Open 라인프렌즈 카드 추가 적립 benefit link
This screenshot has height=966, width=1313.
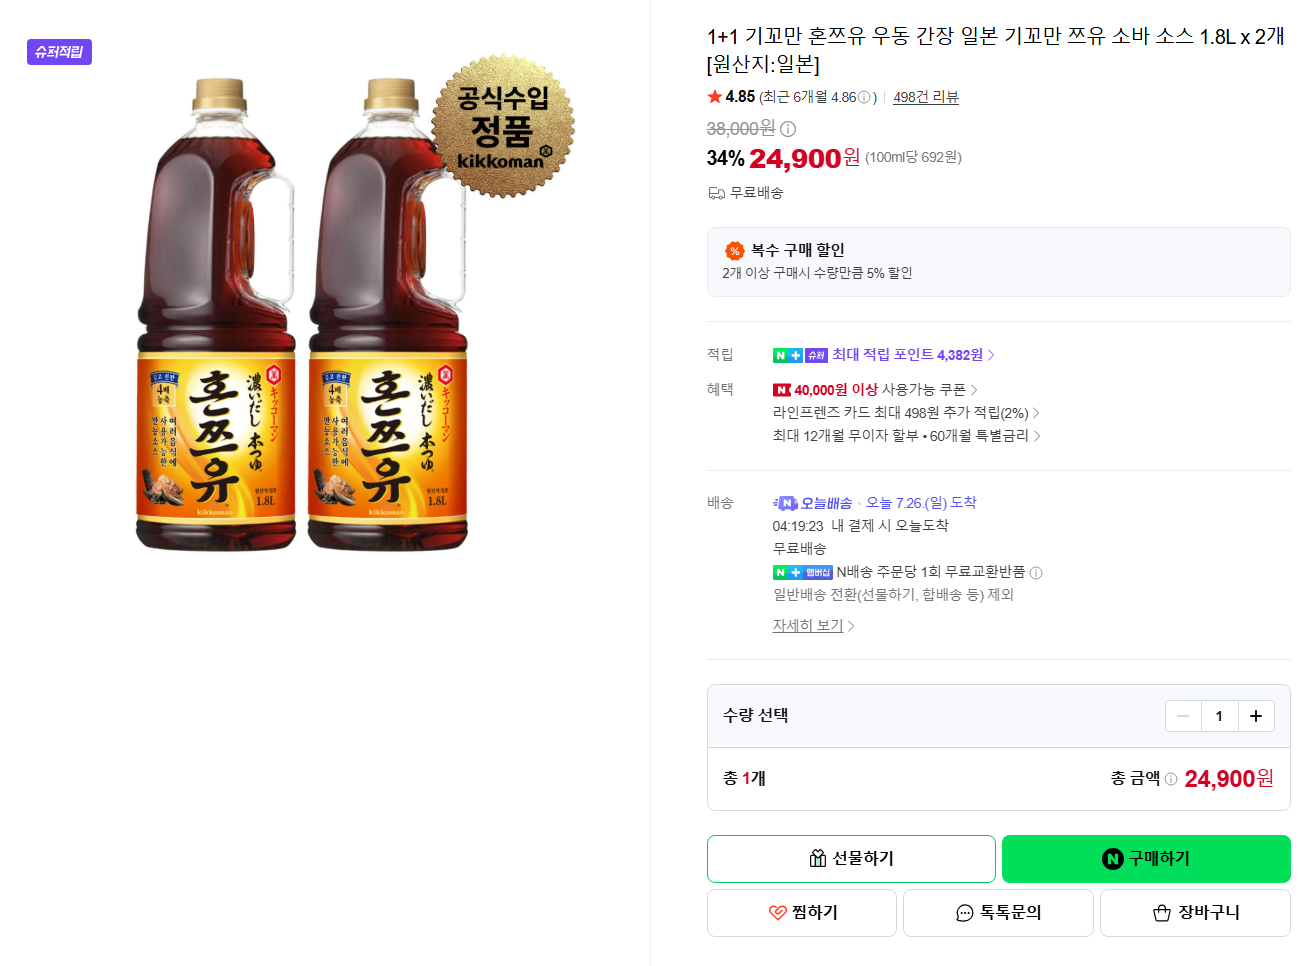coord(906,413)
